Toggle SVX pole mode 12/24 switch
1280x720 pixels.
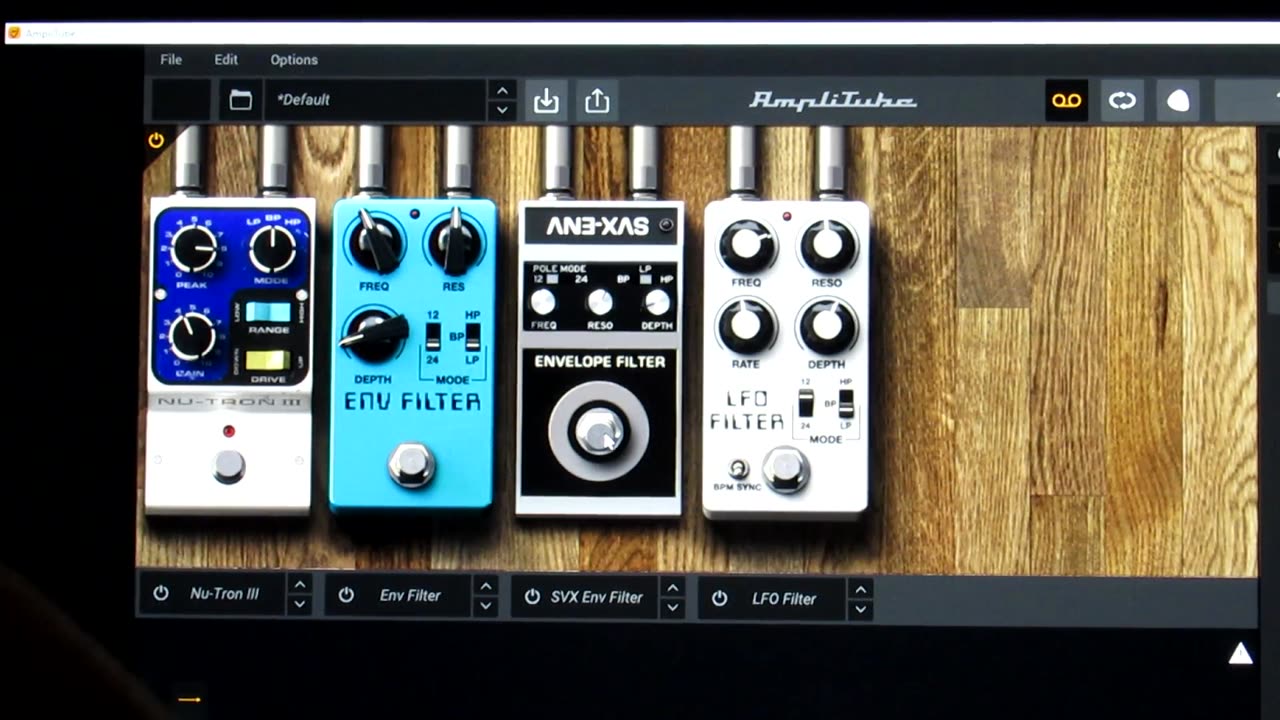coord(553,279)
